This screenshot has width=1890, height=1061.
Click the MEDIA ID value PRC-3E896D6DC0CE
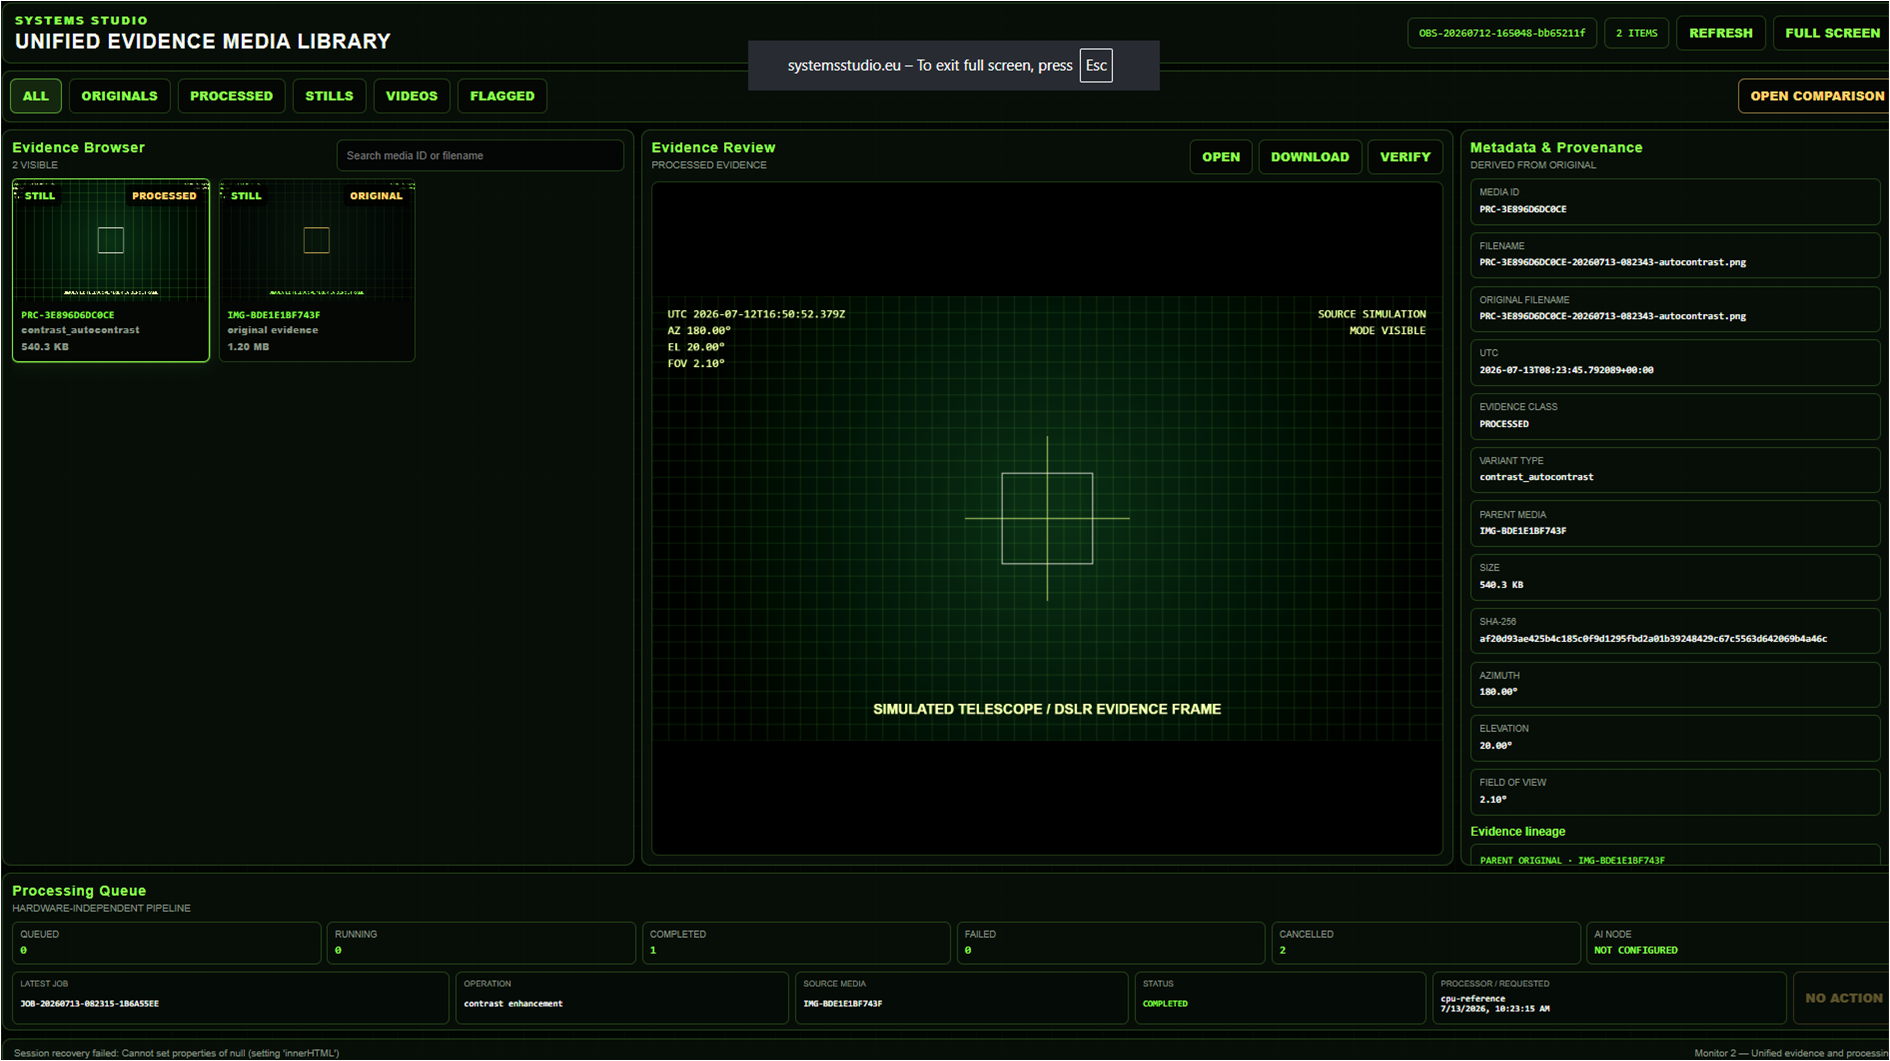click(x=1523, y=210)
